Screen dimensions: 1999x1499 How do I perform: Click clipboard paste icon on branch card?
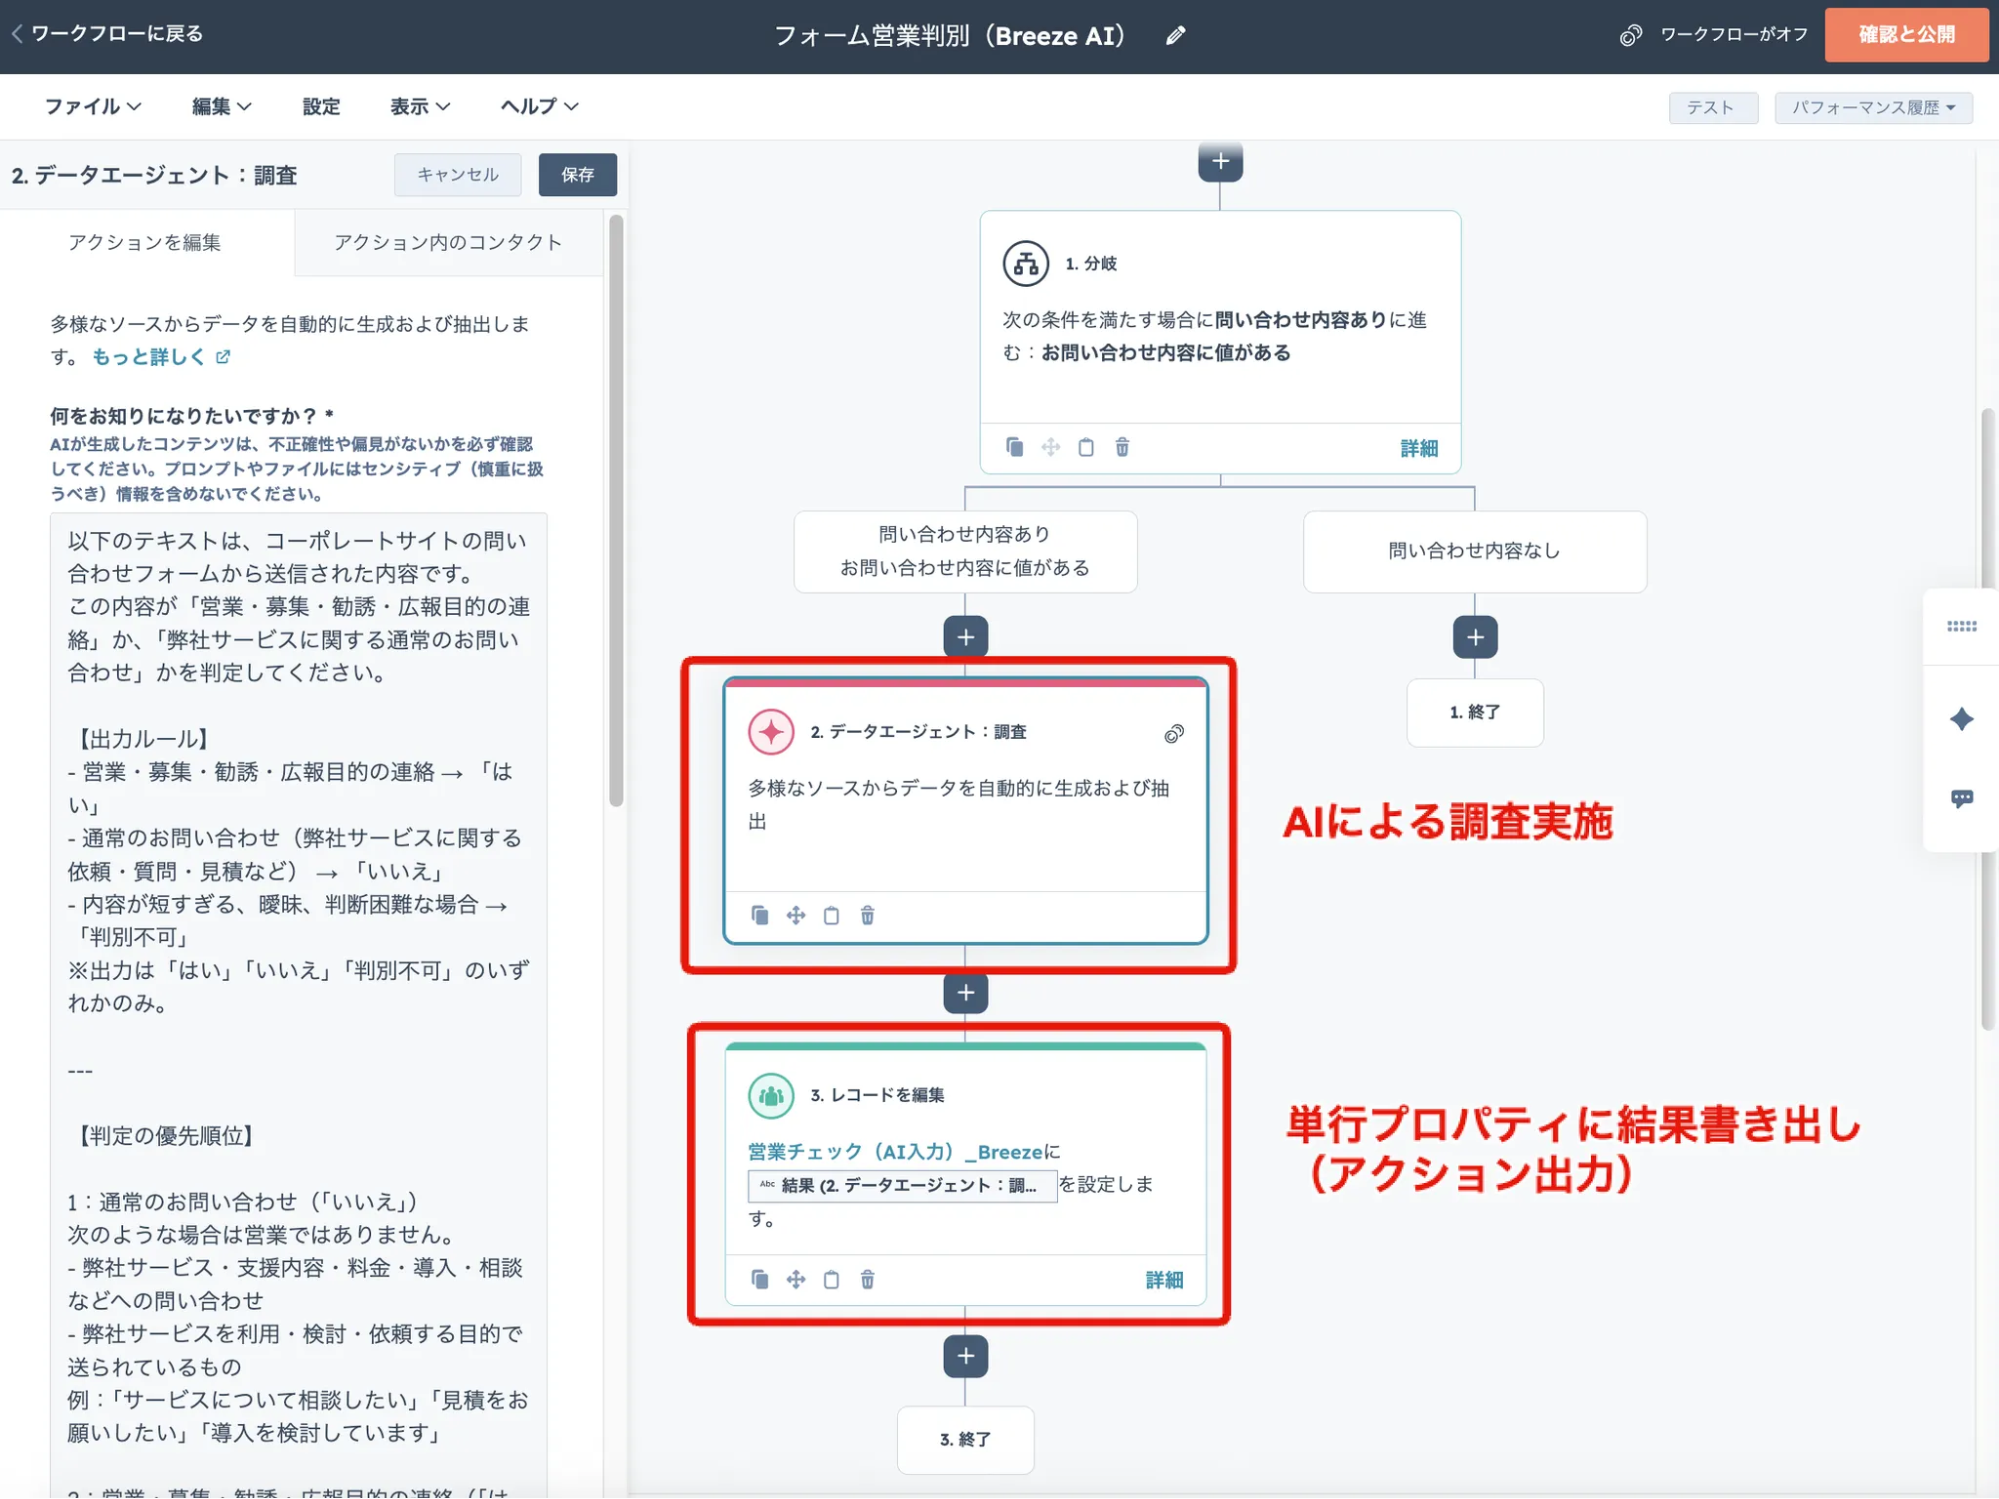pyautogui.click(x=1086, y=447)
